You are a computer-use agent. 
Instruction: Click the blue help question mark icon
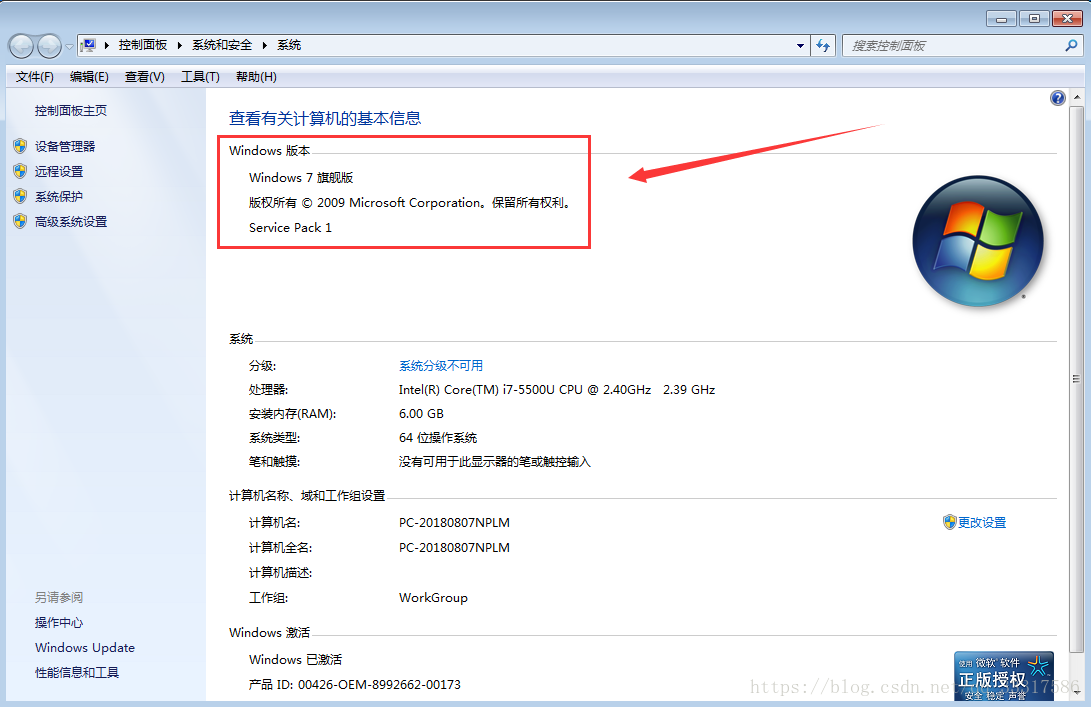pyautogui.click(x=1058, y=98)
